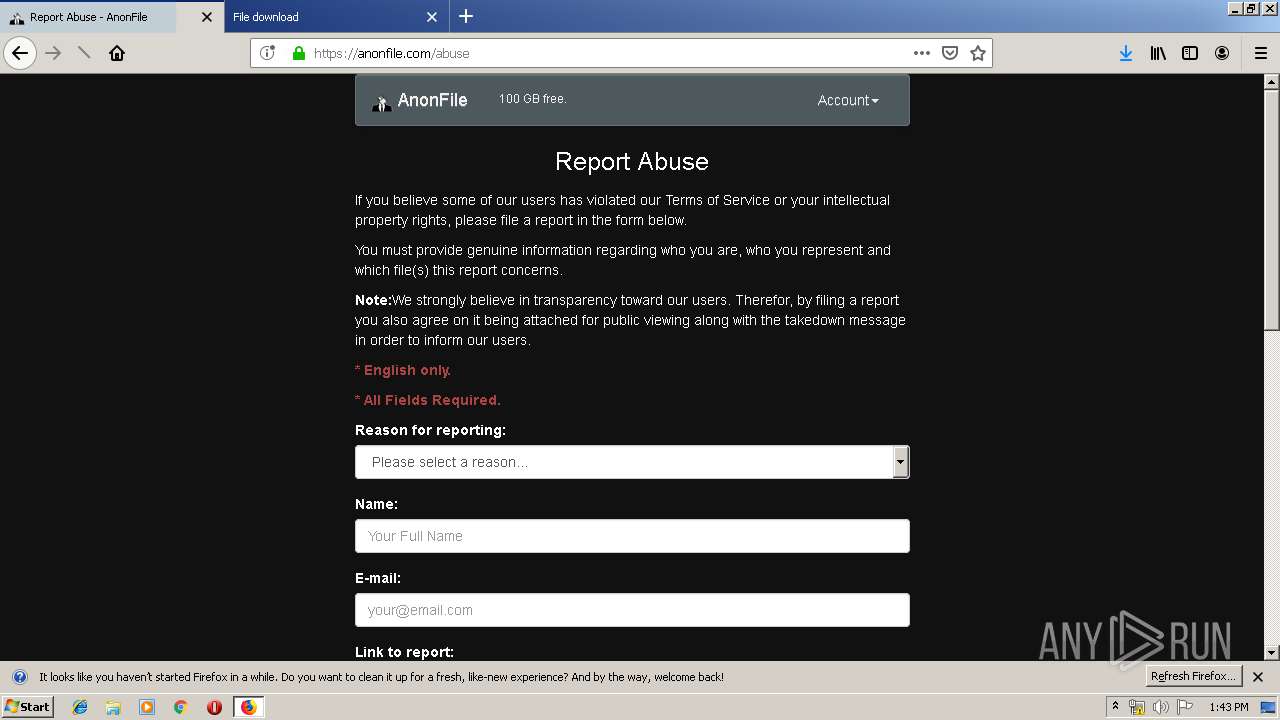Open the Windows Start menu

click(27, 706)
